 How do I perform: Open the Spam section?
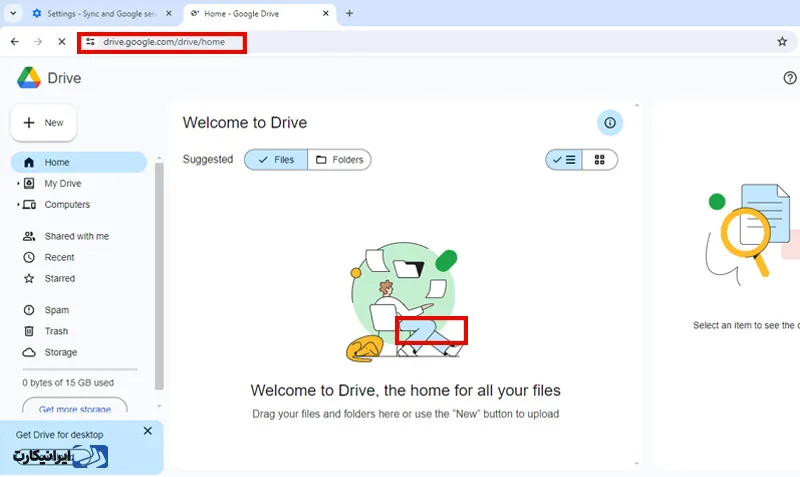click(x=57, y=310)
